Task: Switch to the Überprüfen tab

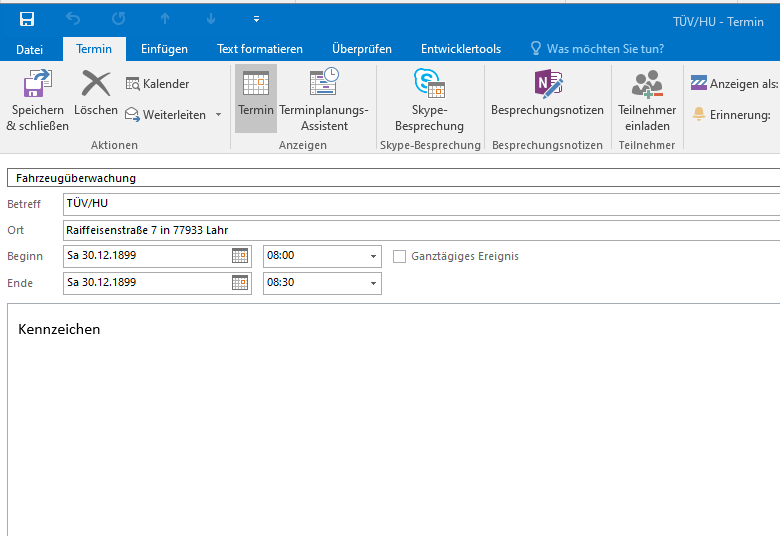Action: (x=362, y=49)
